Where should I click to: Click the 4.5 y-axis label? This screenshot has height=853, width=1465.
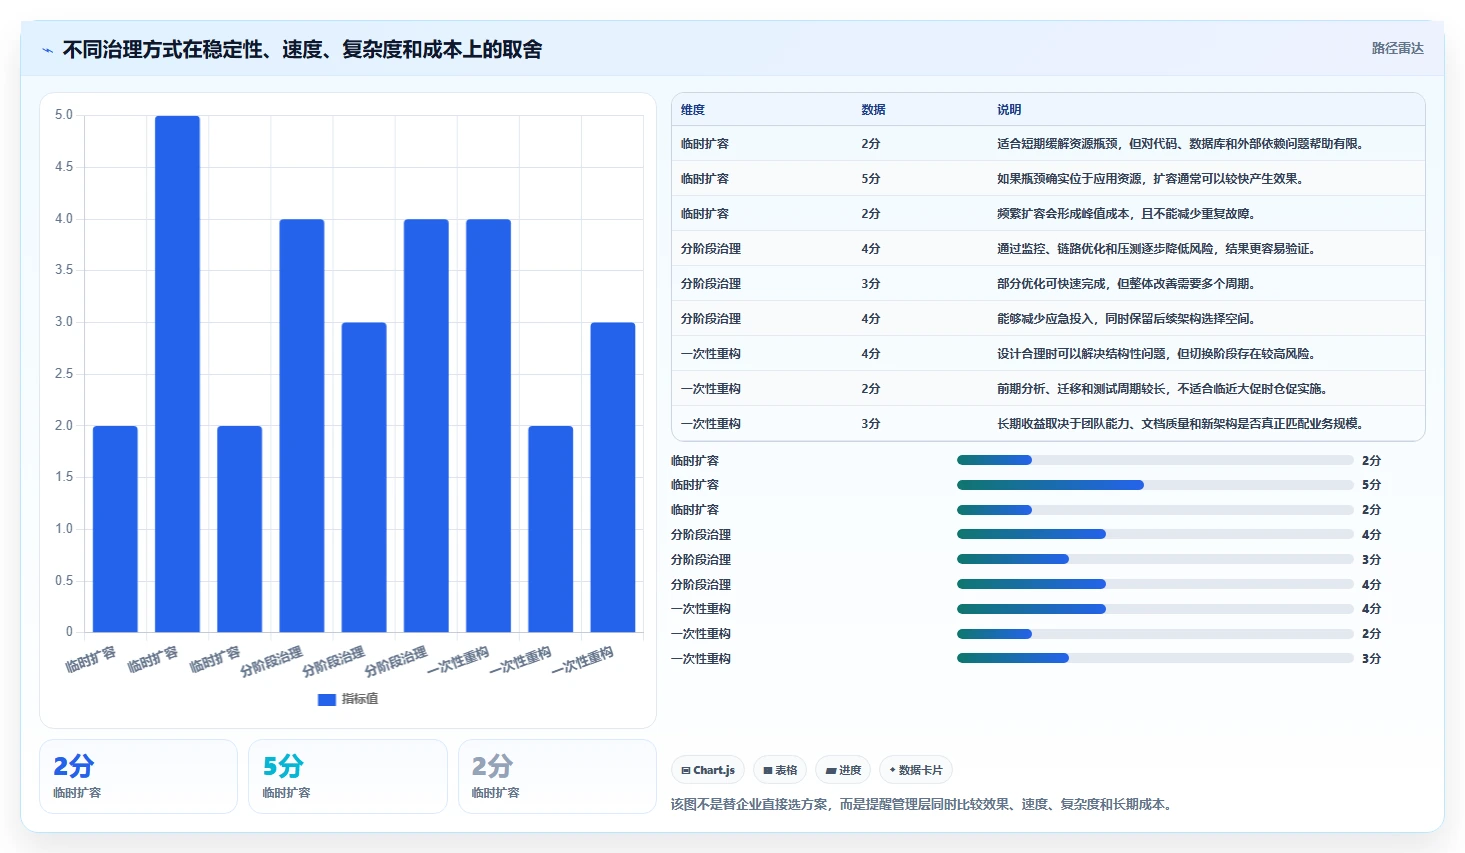pos(64,167)
